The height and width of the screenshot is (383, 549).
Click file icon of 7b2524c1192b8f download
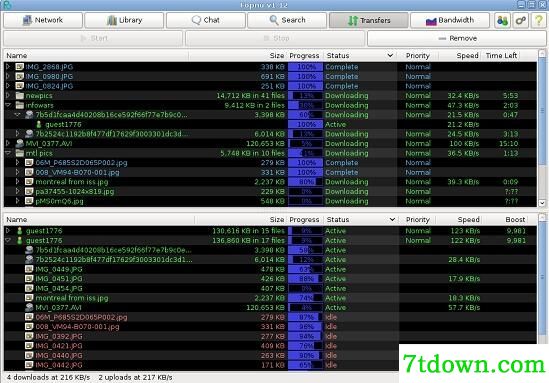pyautogui.click(x=29, y=134)
